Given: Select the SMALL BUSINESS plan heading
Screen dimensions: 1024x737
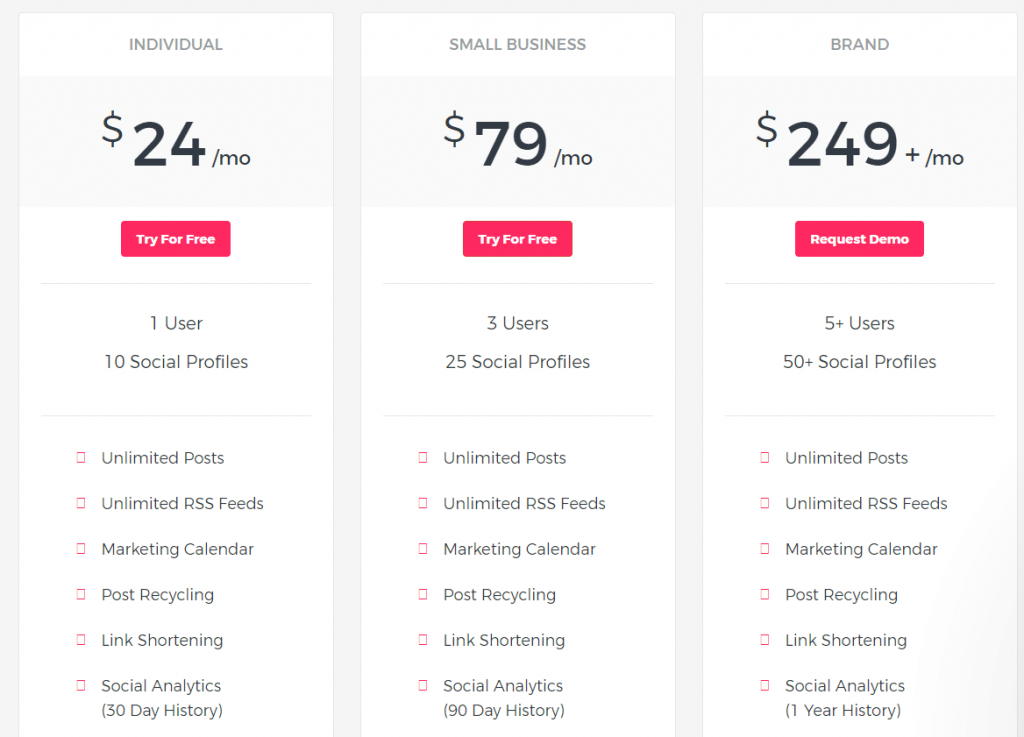Looking at the screenshot, I should click(x=517, y=44).
